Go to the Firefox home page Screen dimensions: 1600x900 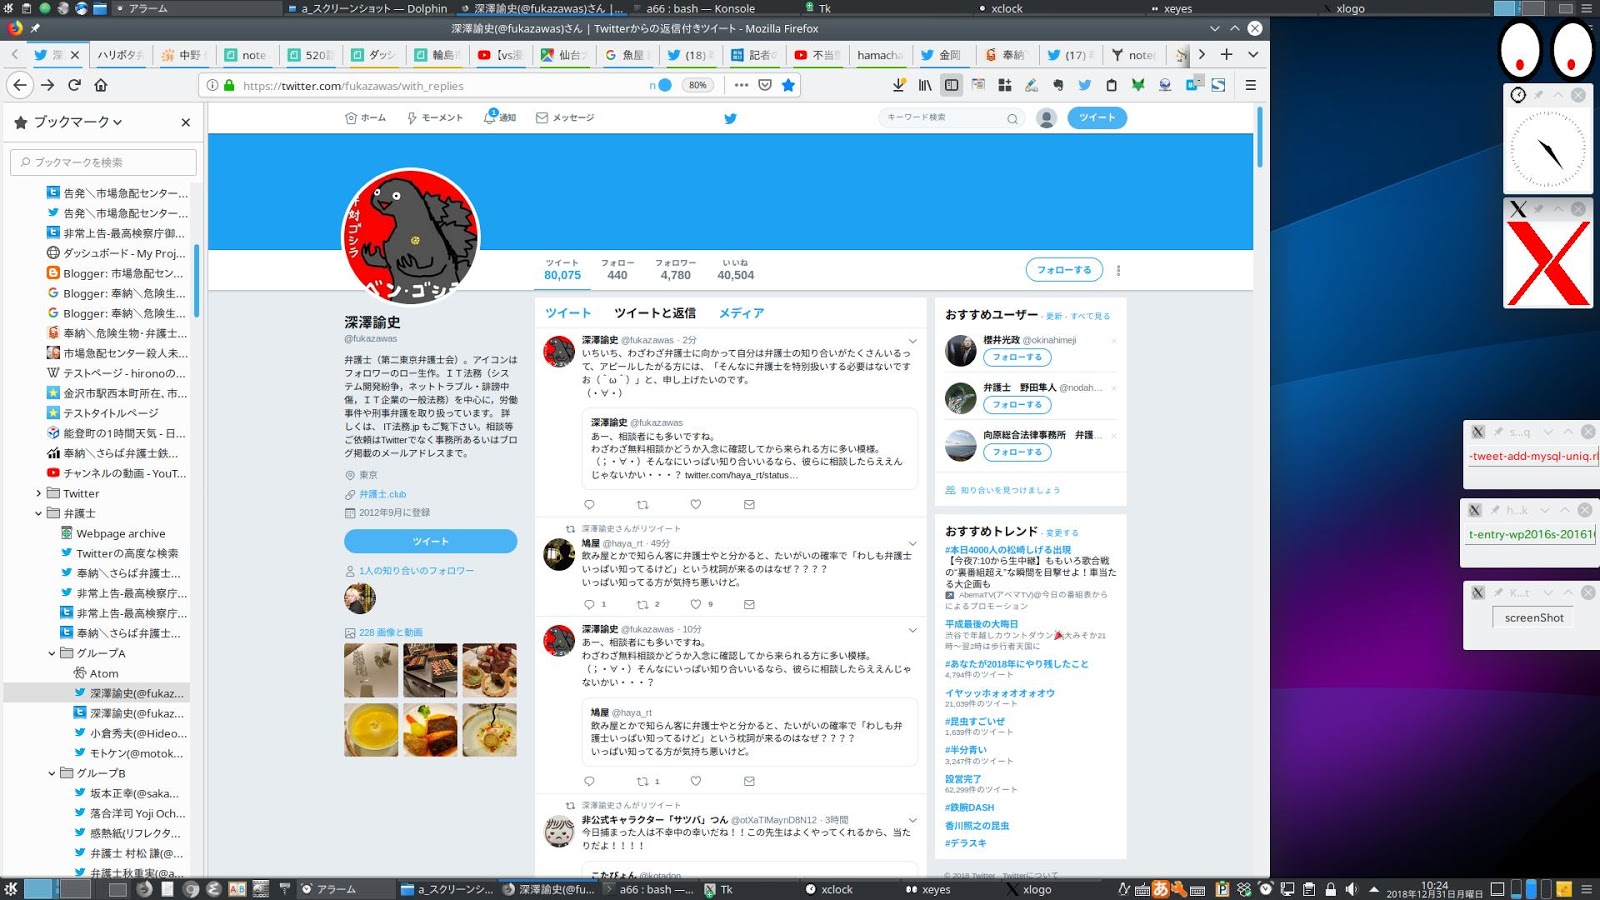[101, 85]
